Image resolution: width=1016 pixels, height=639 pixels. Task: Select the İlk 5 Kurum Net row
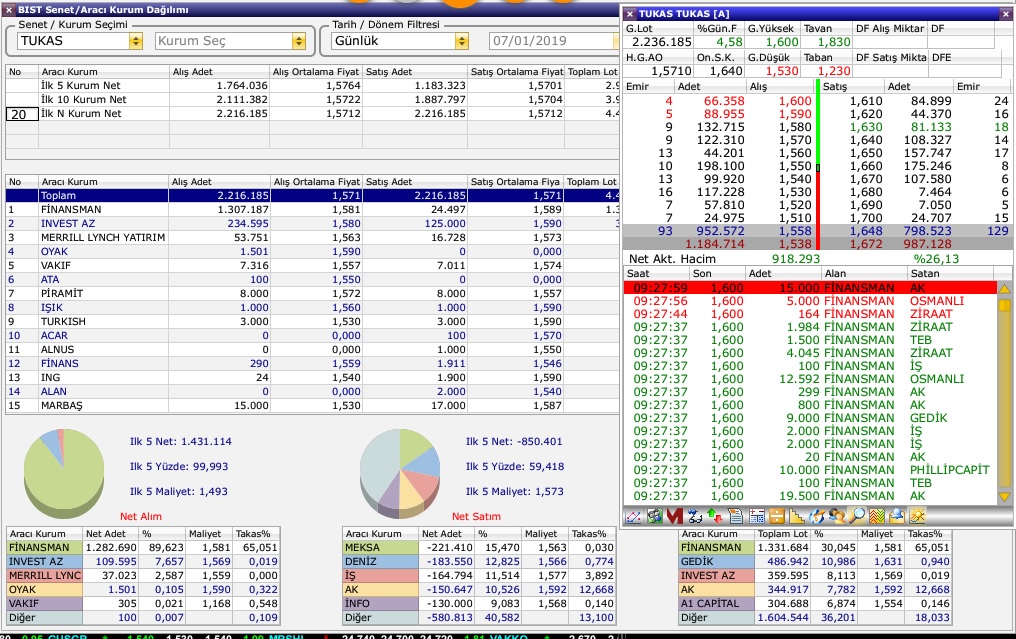[x=312, y=86]
